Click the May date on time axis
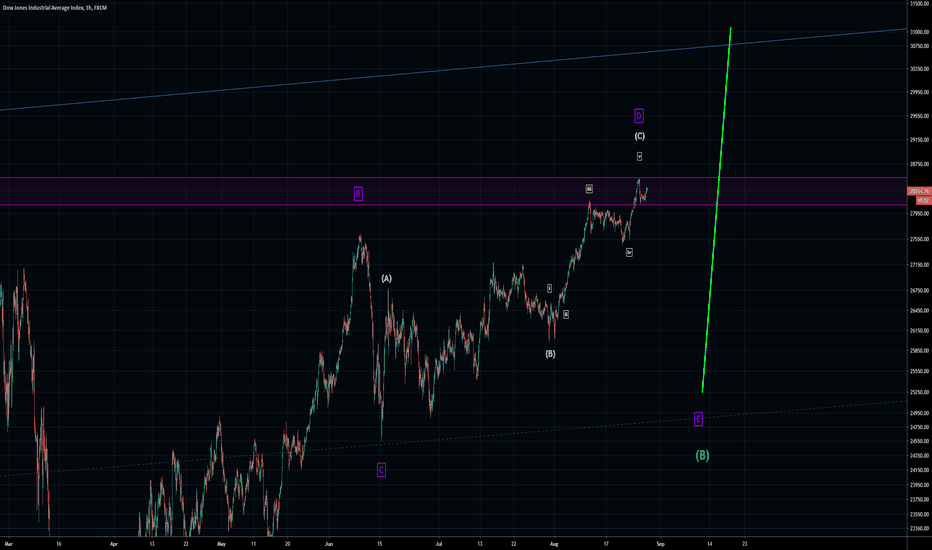Image resolution: width=932 pixels, height=550 pixels. coord(221,543)
